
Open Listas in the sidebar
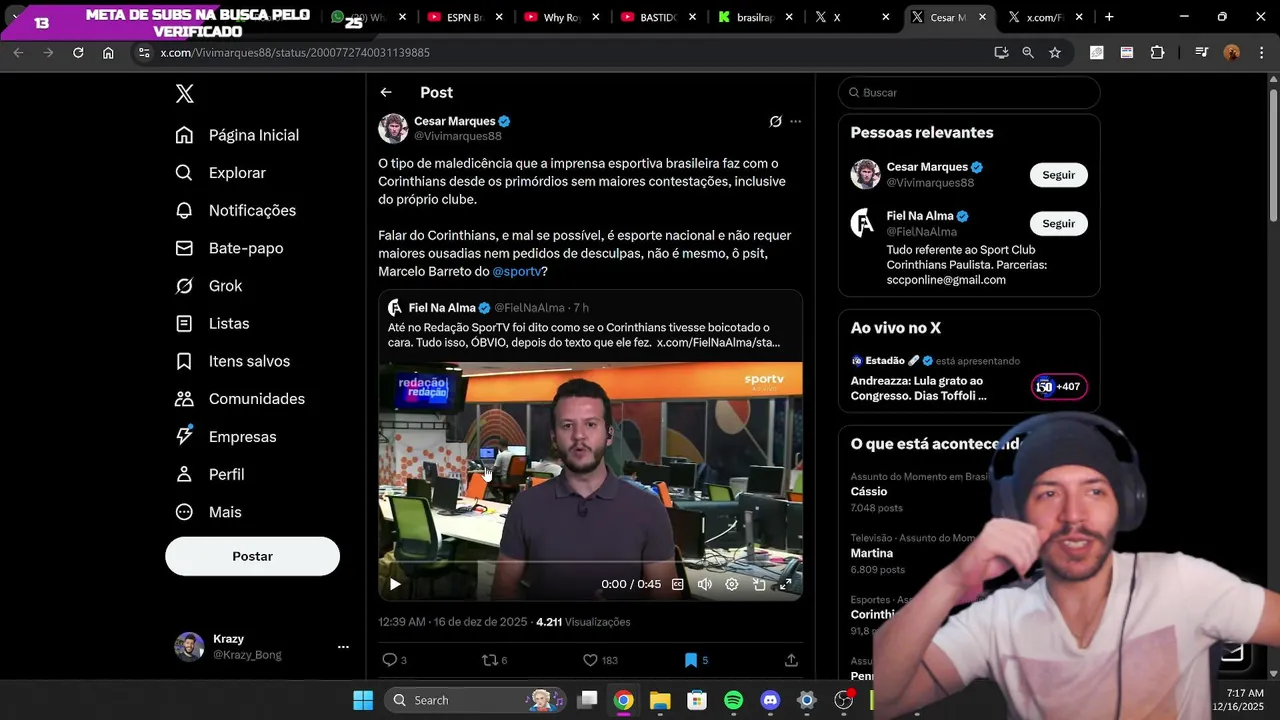(x=212, y=324)
